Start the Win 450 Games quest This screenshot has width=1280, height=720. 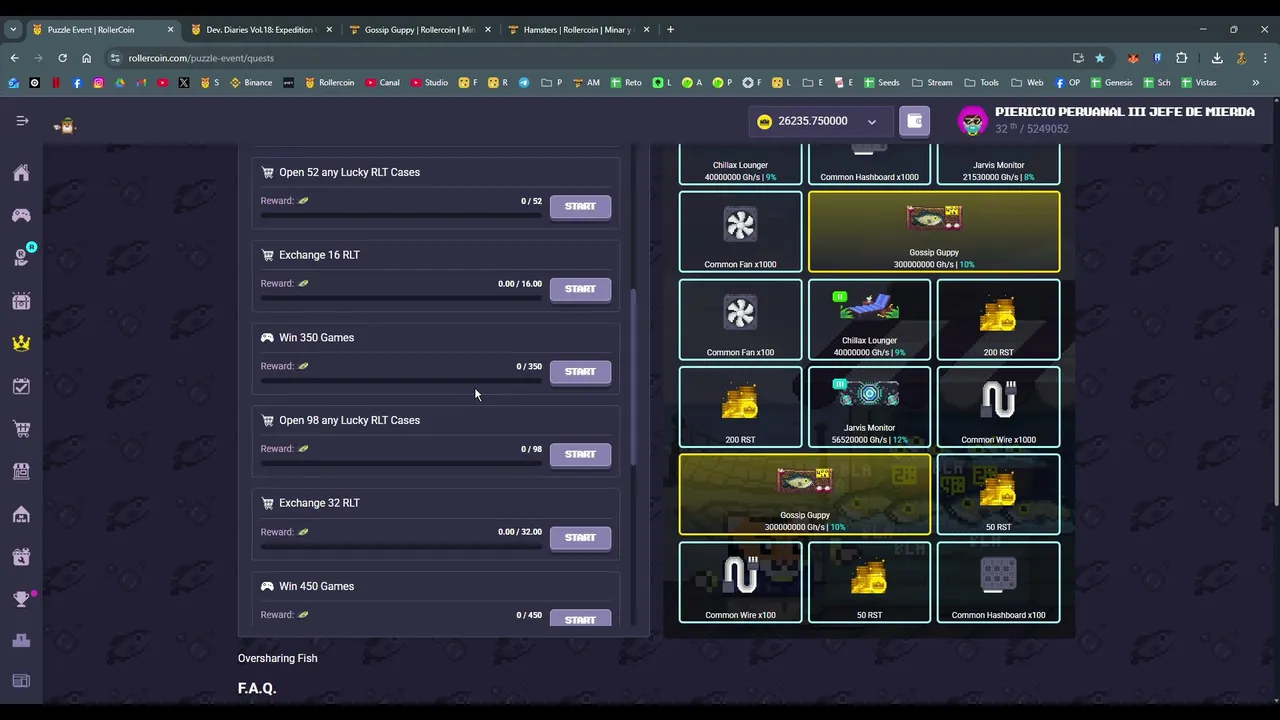580,620
